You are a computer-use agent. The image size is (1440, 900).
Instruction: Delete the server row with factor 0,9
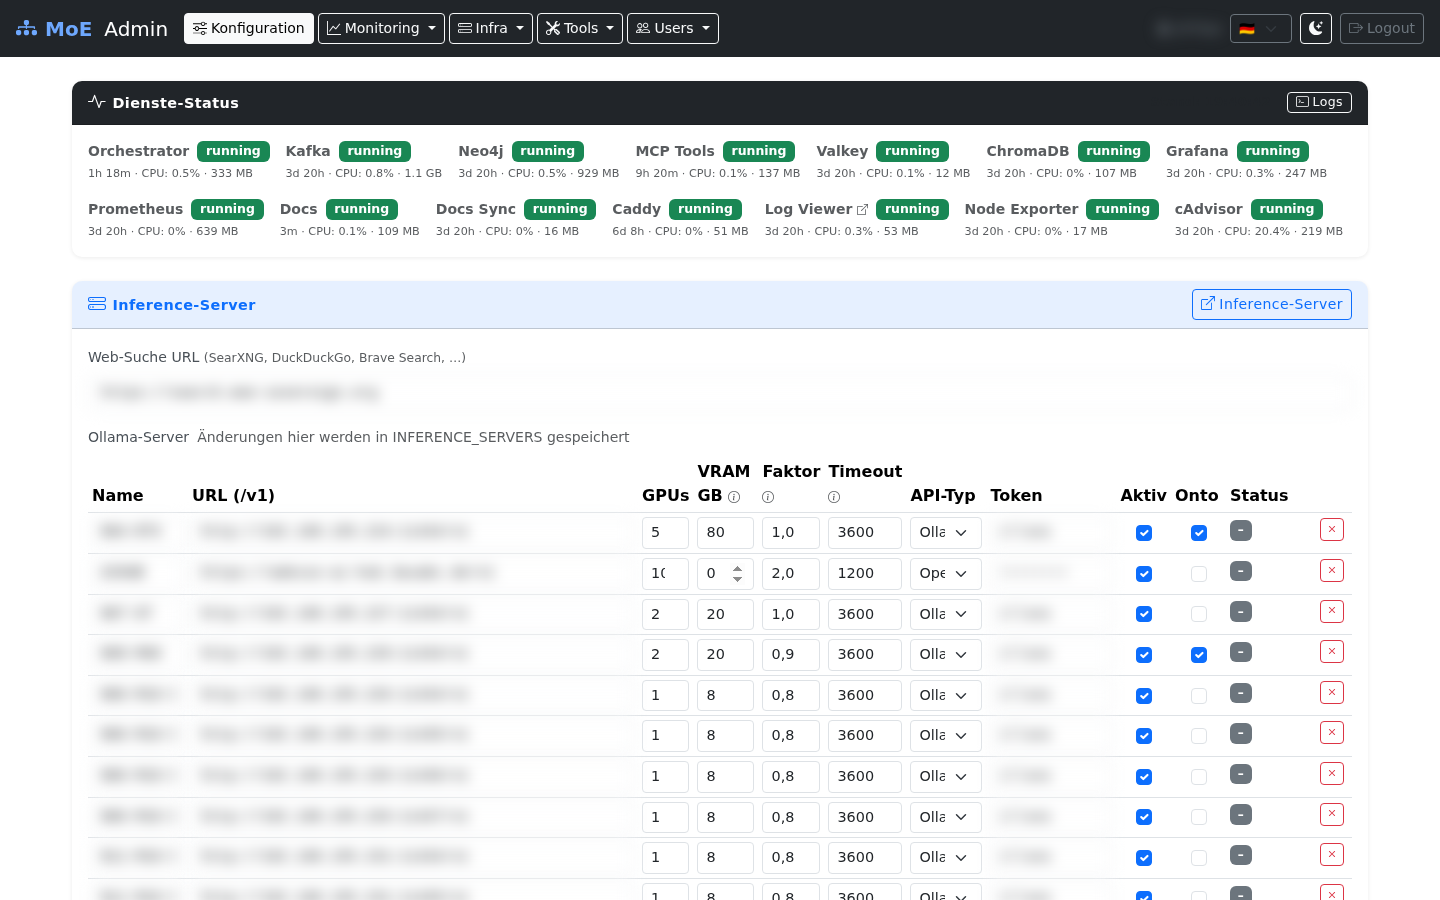pos(1332,652)
